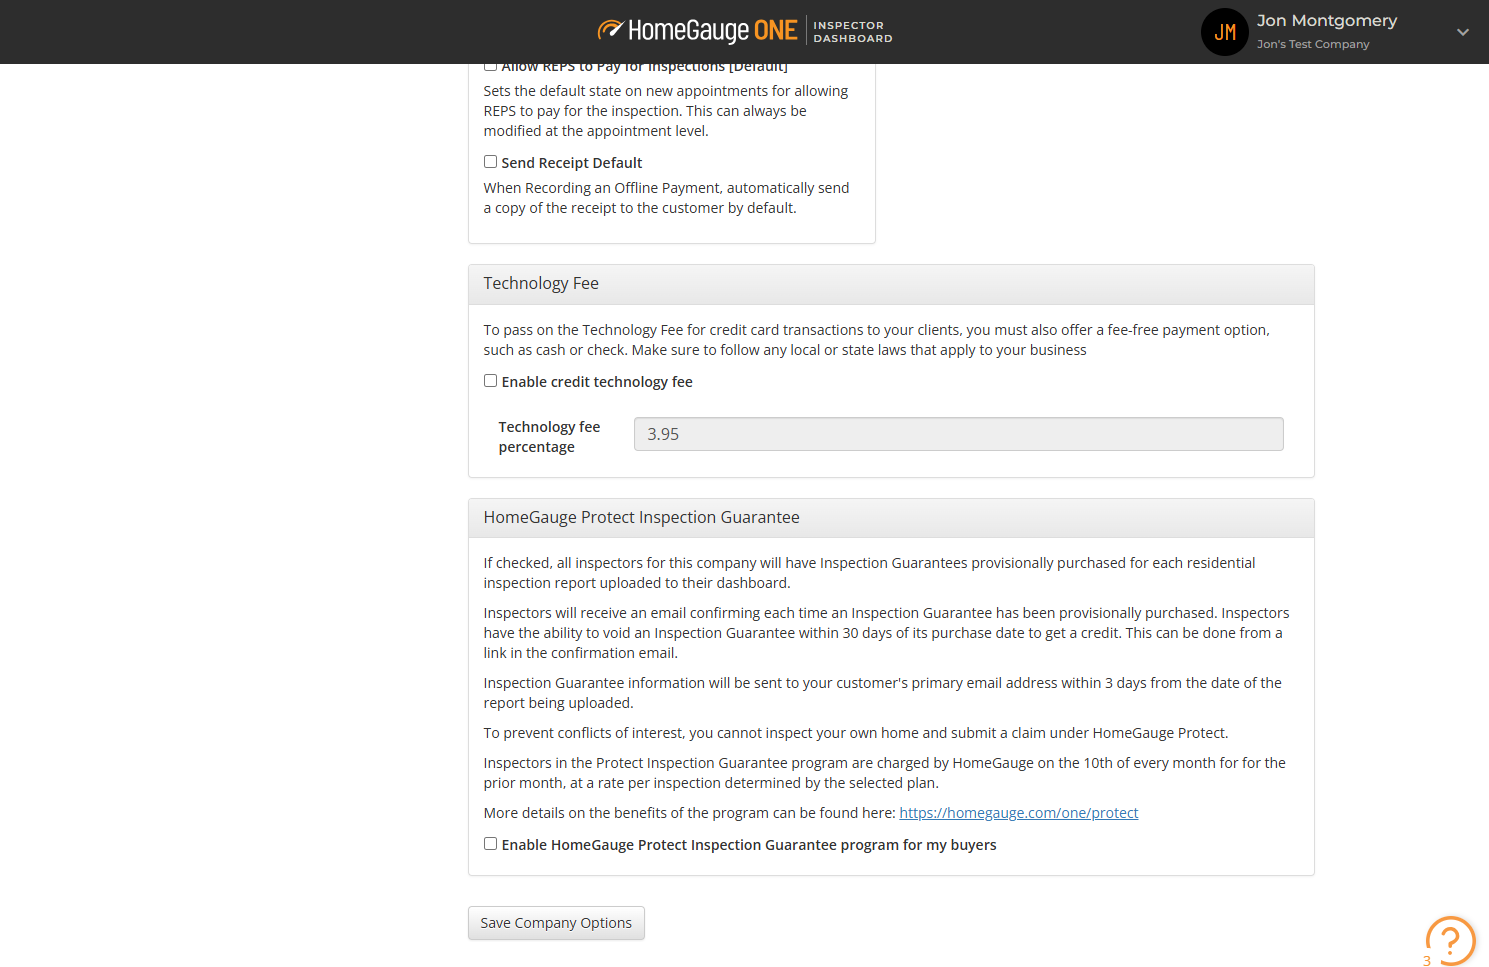1489x967 pixels.
Task: Click the Technology fee percentage label
Action: click(x=549, y=437)
